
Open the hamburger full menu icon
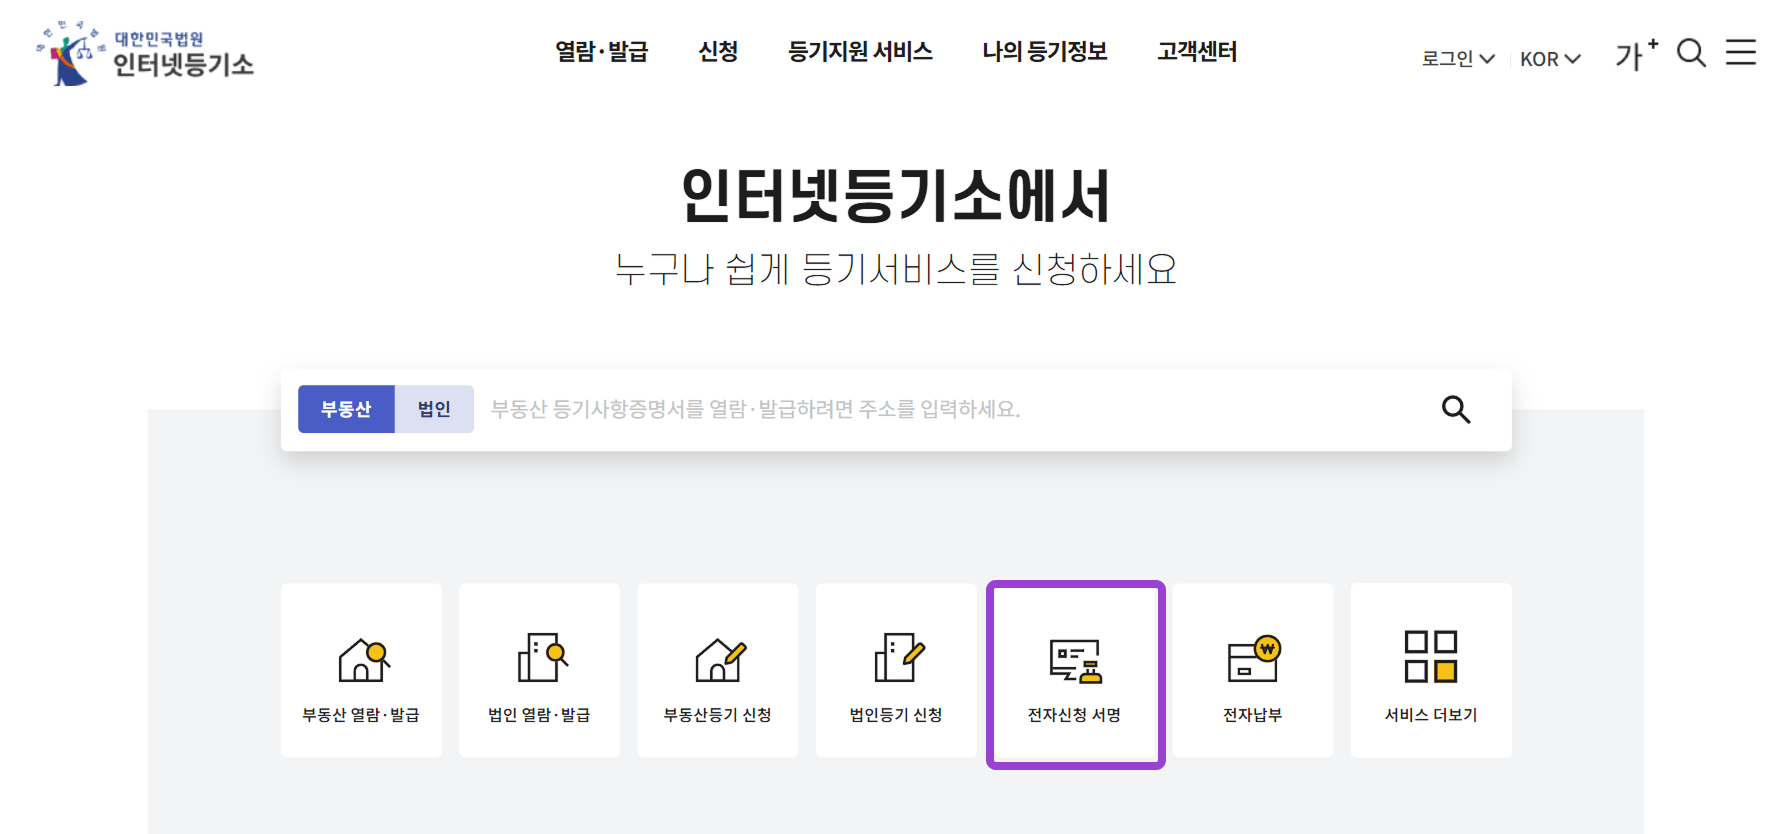click(1741, 53)
